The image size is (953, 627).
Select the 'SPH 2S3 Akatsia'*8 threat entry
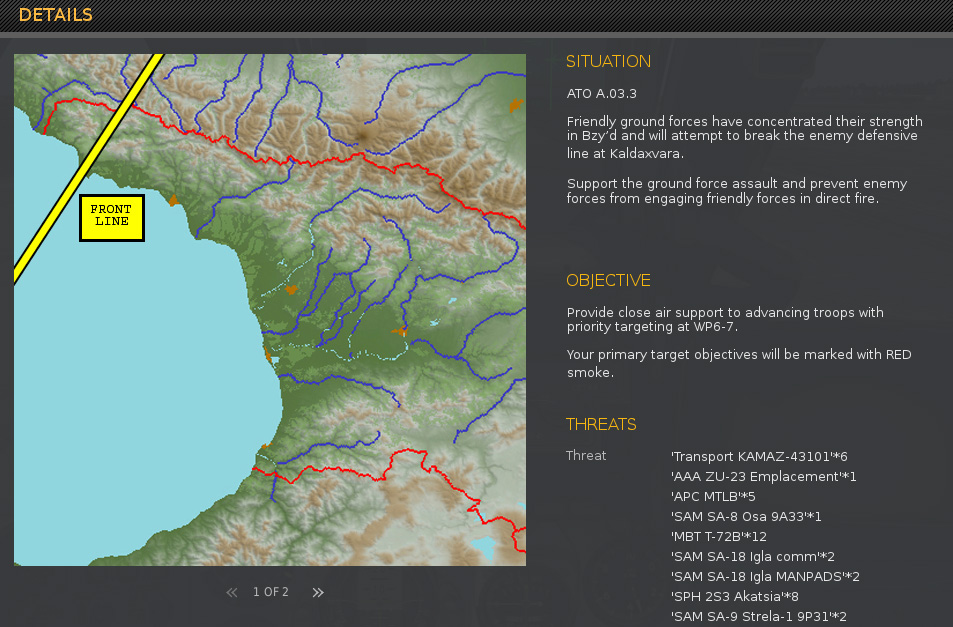(x=735, y=597)
